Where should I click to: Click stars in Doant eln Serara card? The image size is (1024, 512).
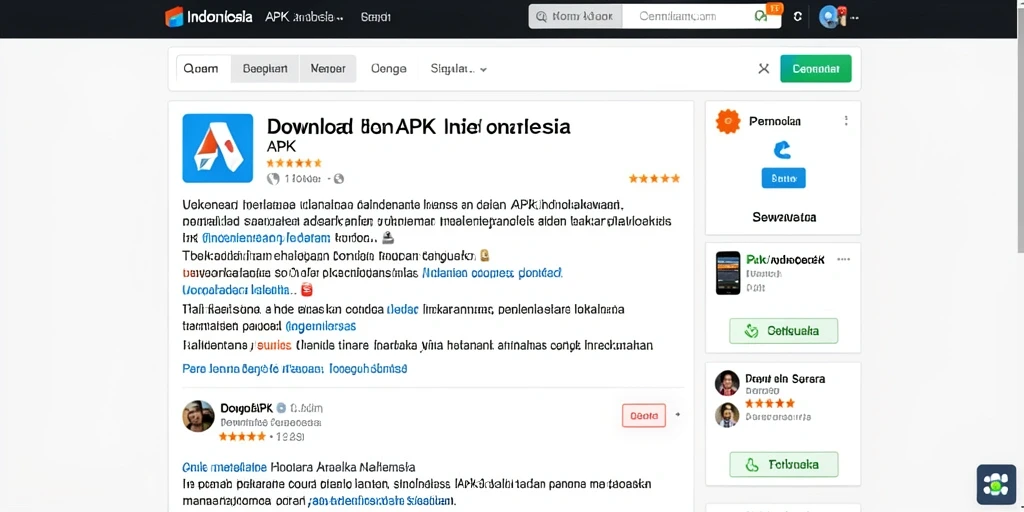point(770,404)
